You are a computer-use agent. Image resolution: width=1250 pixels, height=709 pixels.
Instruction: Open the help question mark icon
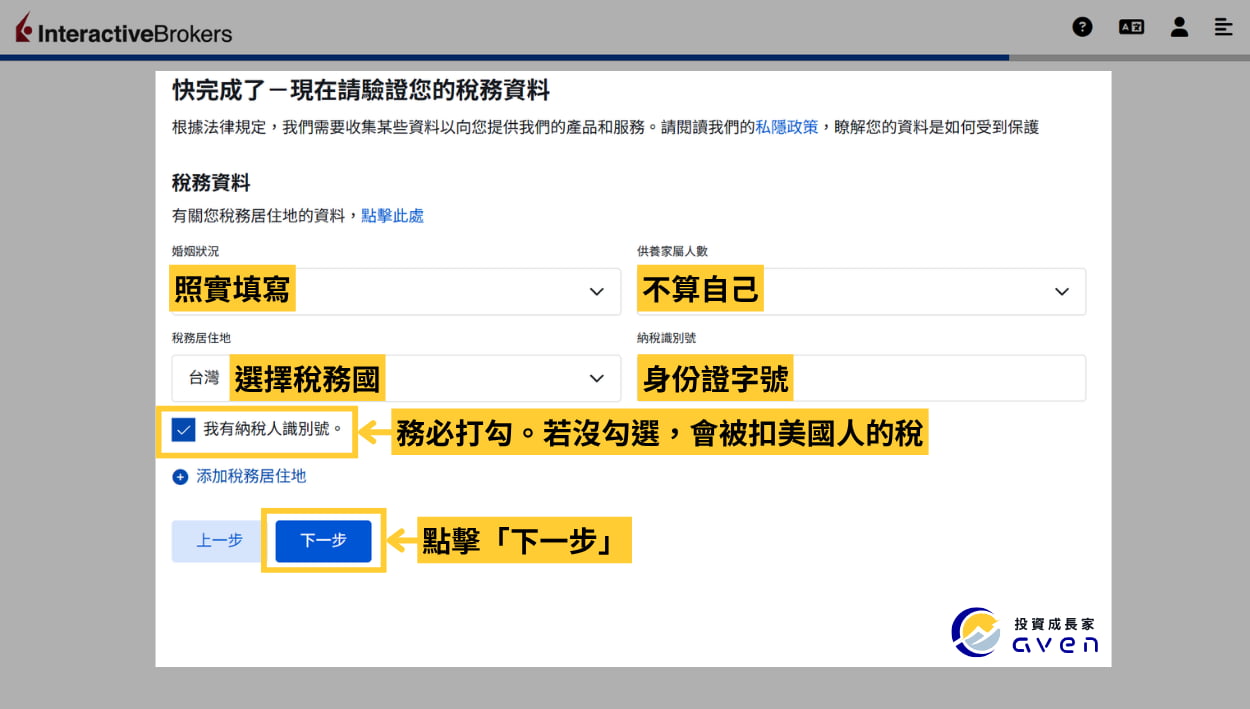[1082, 27]
